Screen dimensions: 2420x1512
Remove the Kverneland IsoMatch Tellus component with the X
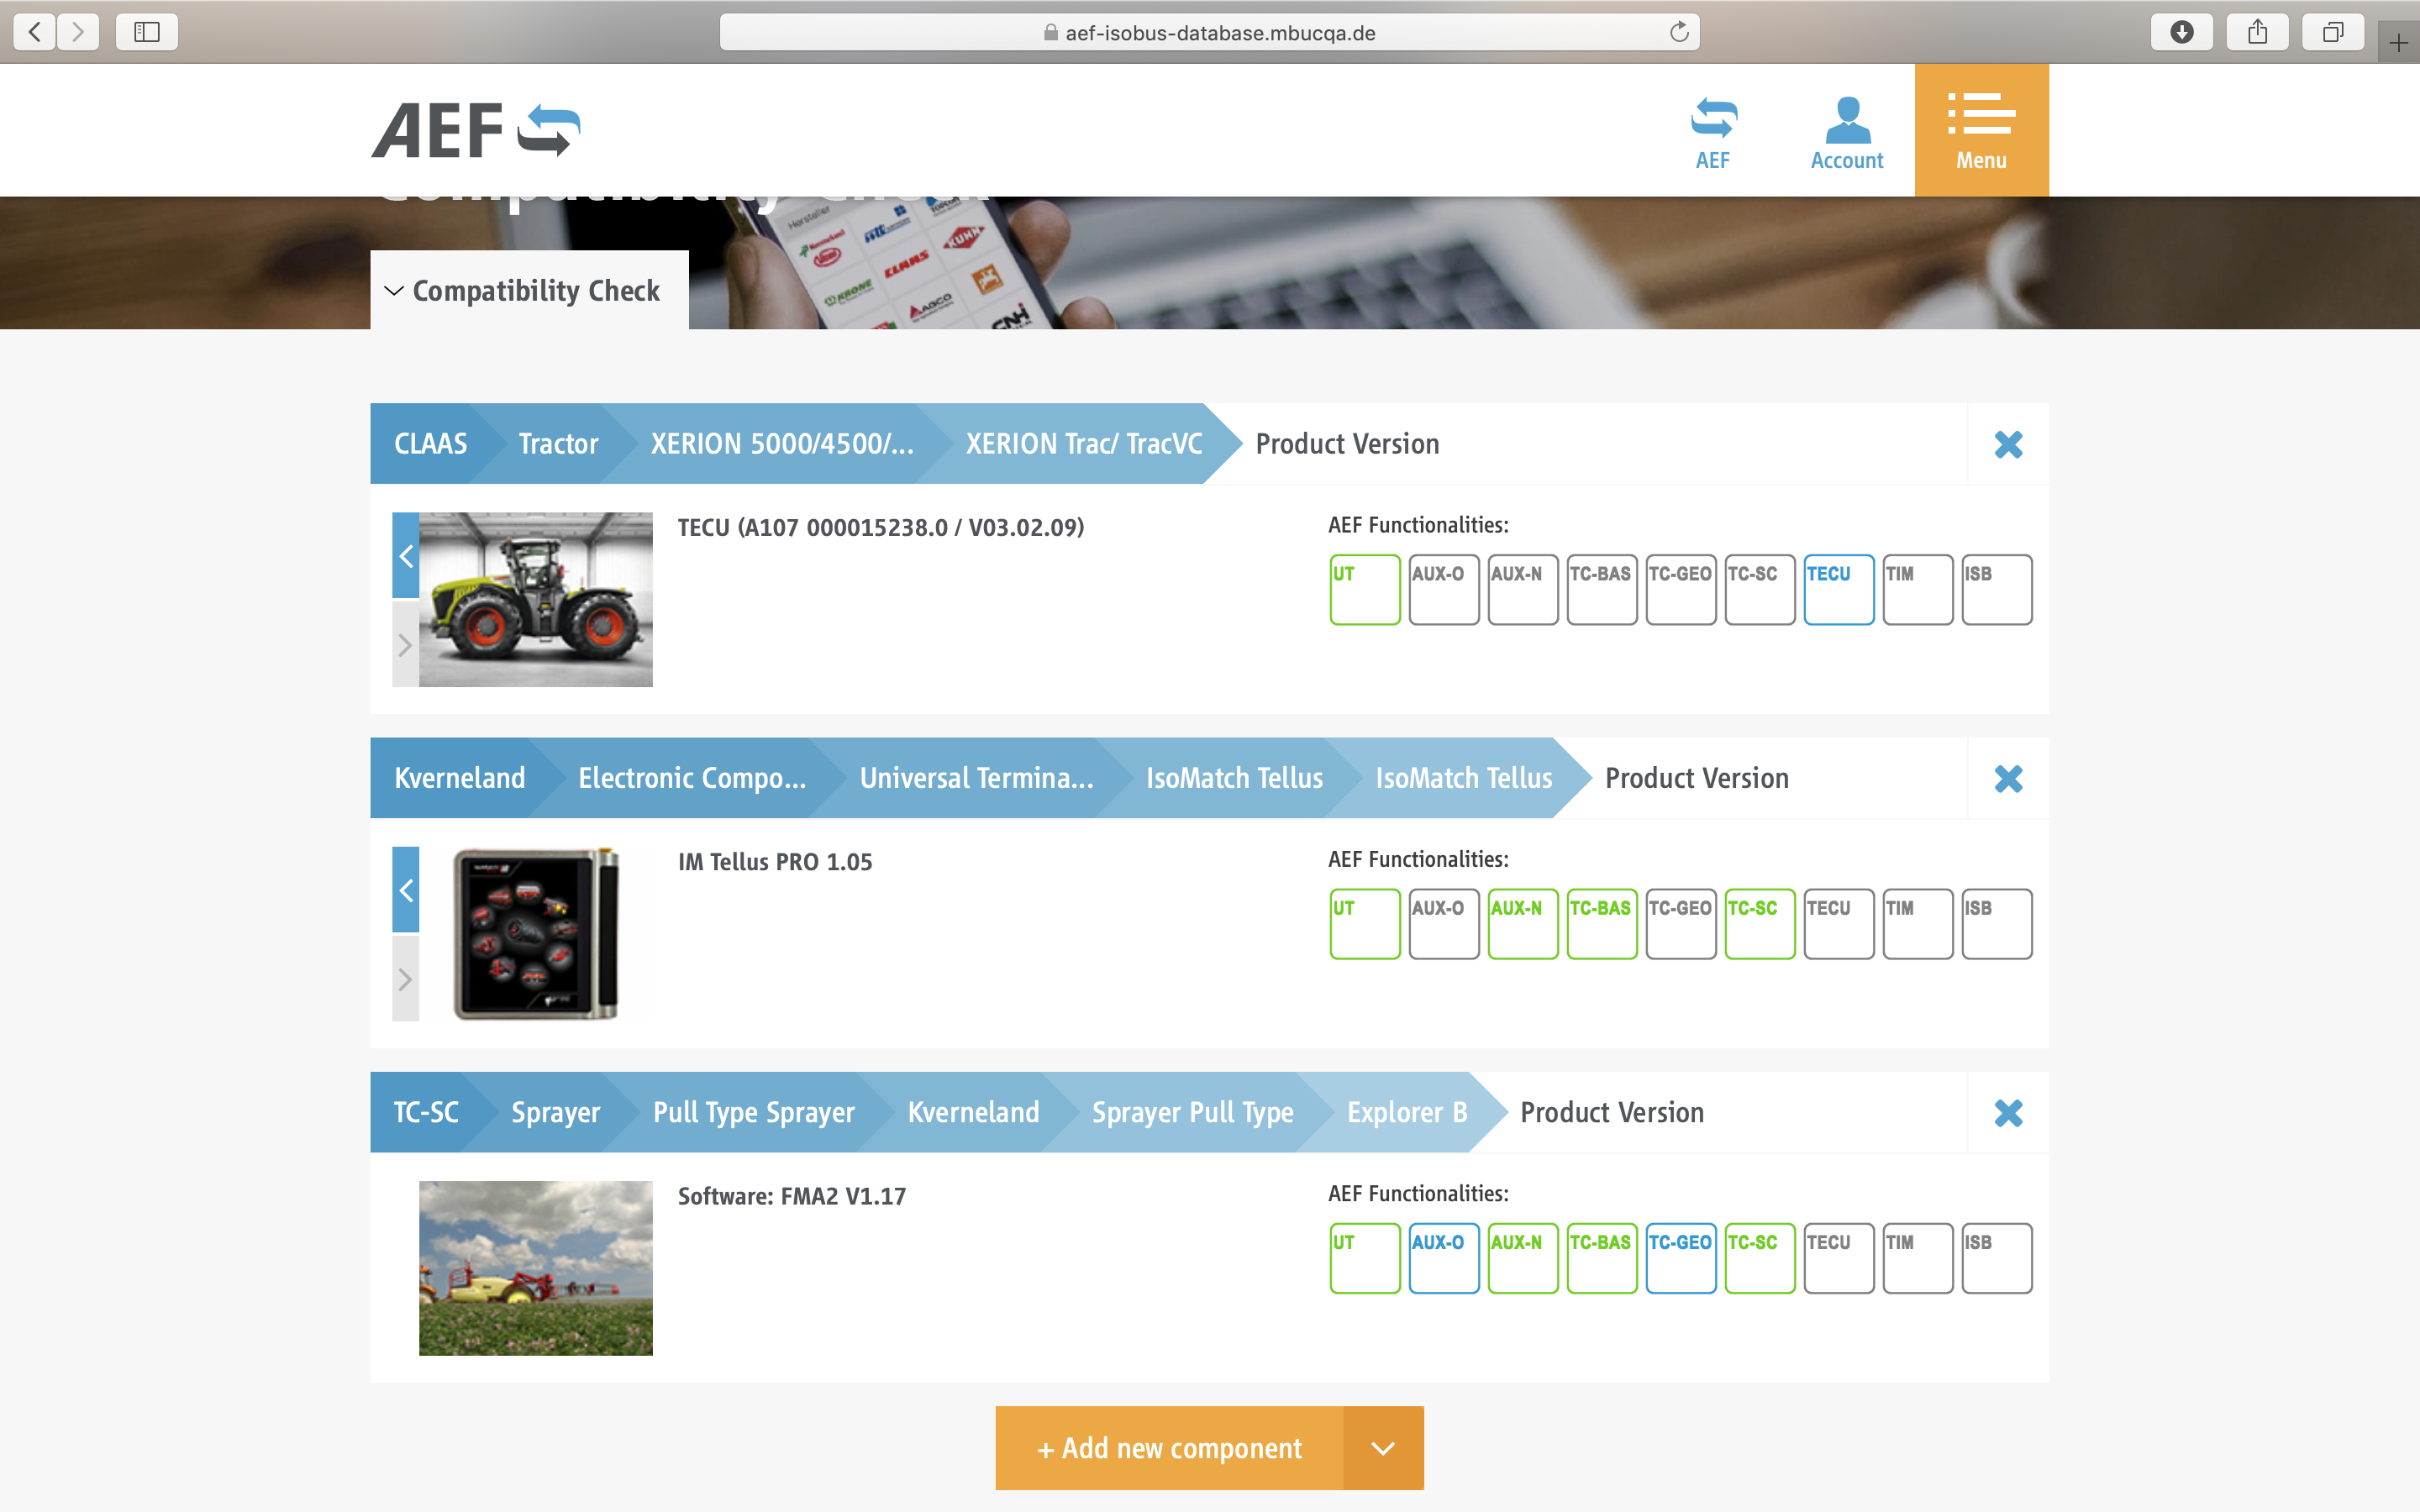point(2008,778)
